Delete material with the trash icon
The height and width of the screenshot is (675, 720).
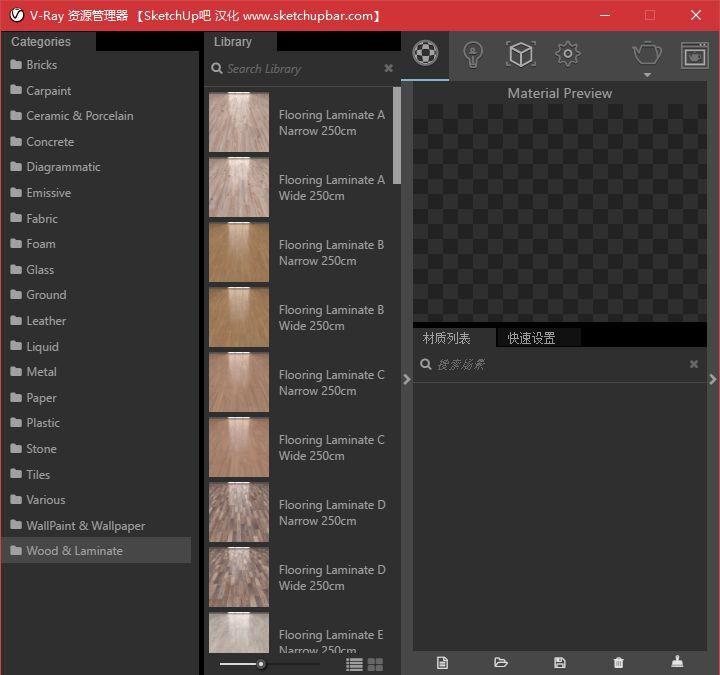(619, 663)
